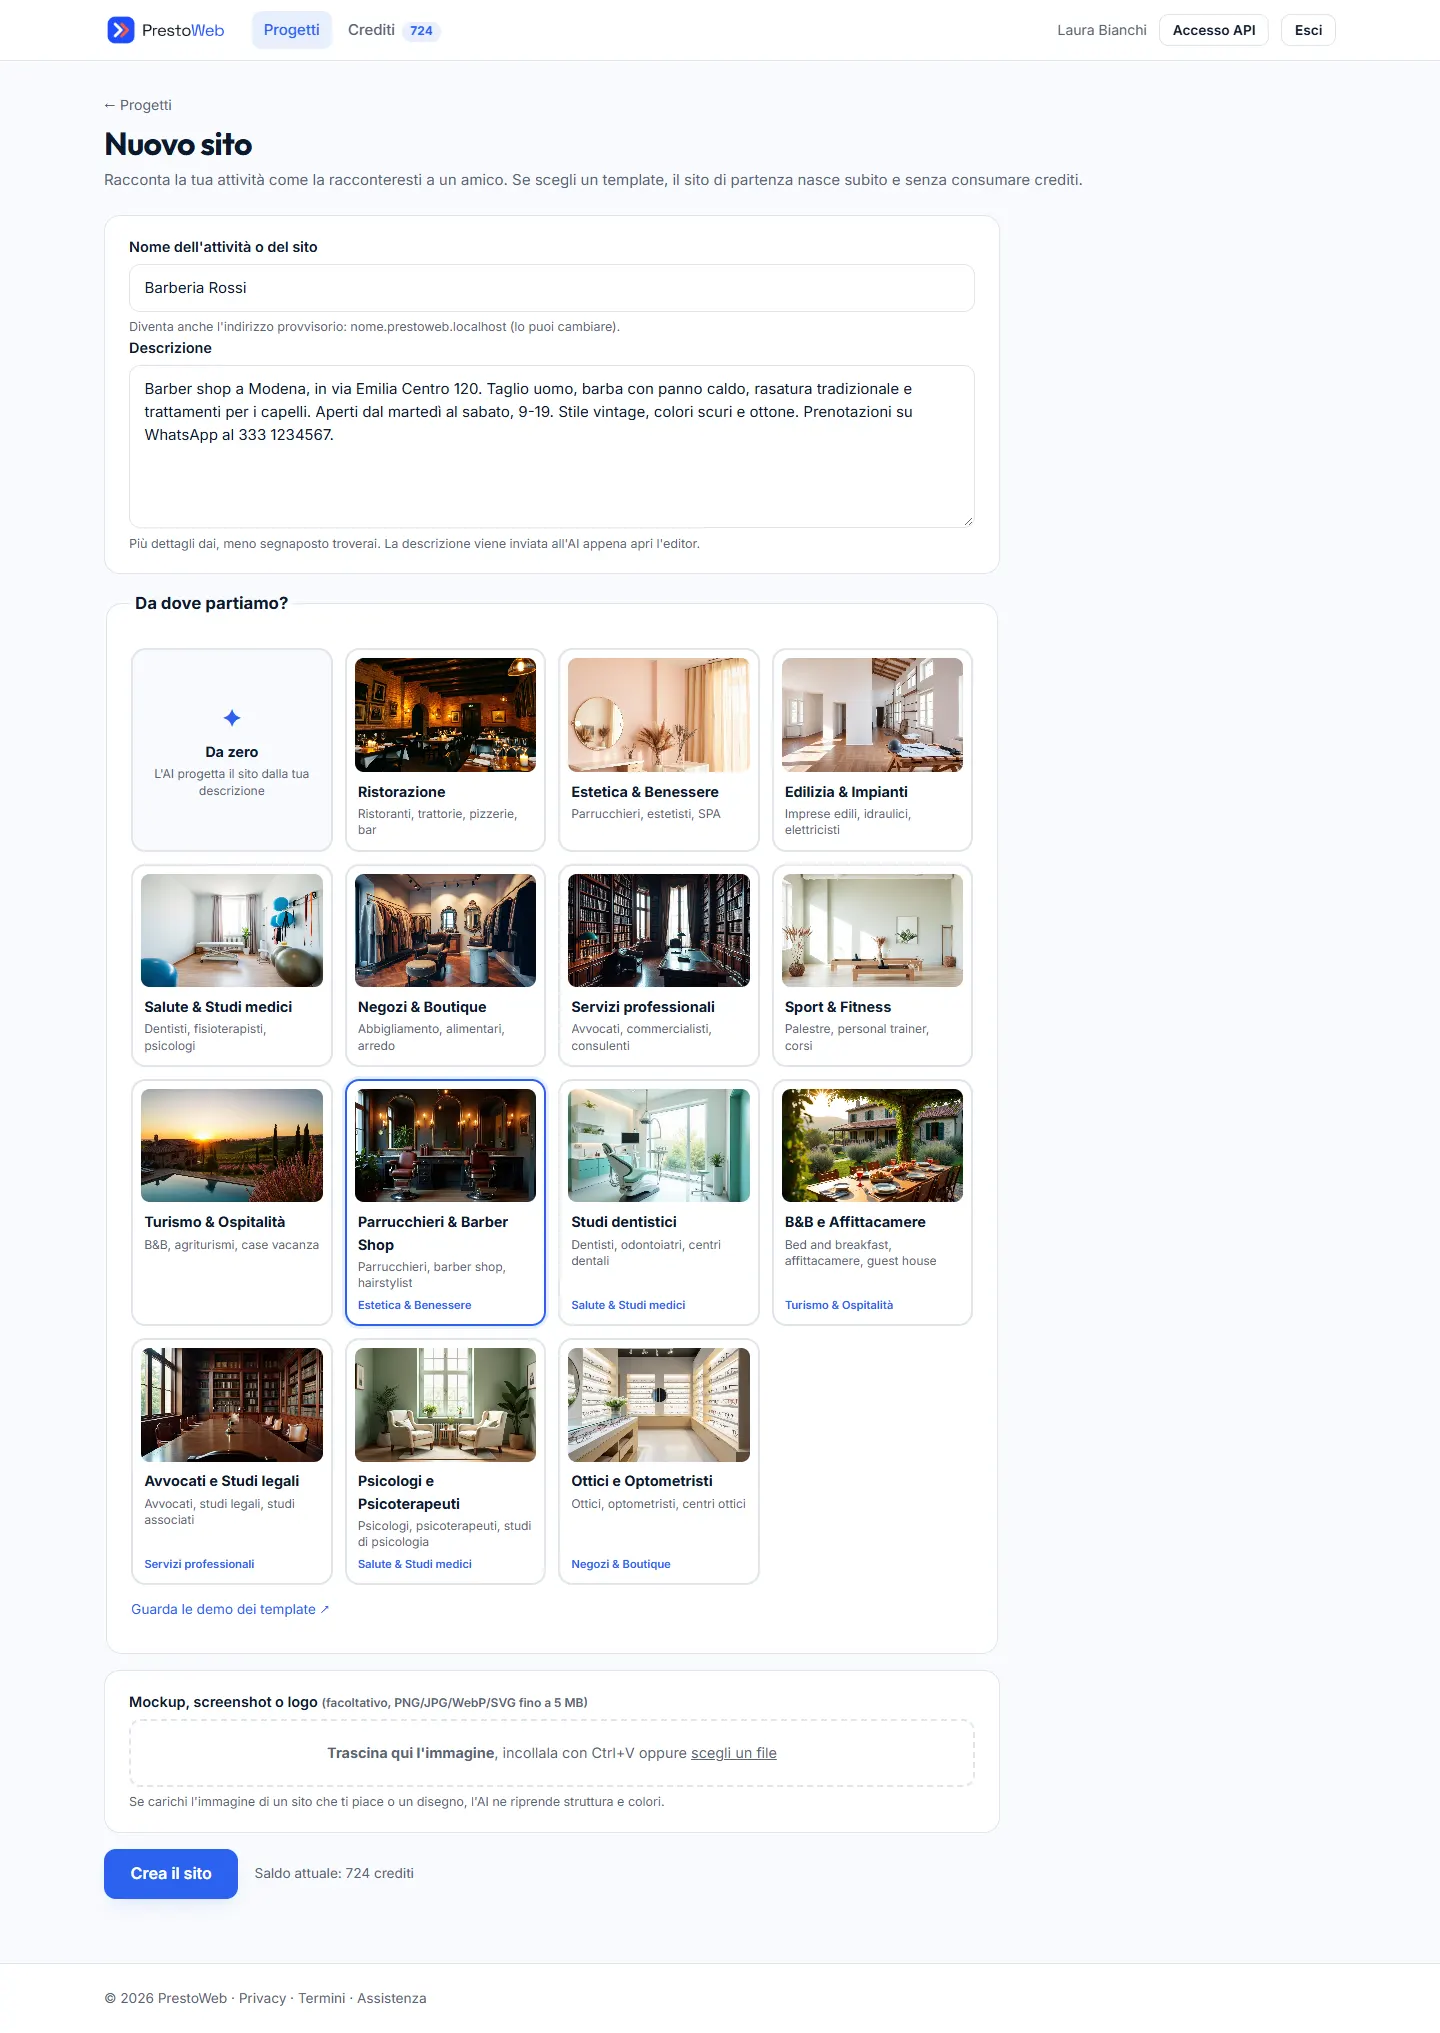
Task: Choose the Salute & Studi medici template
Action: (x=232, y=965)
